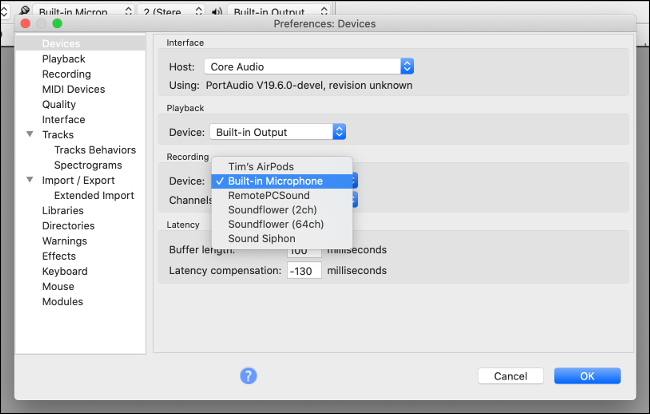Viewport: 650px width, 414px height.
Task: Select Extended Import in the sidebar
Action: (x=93, y=195)
